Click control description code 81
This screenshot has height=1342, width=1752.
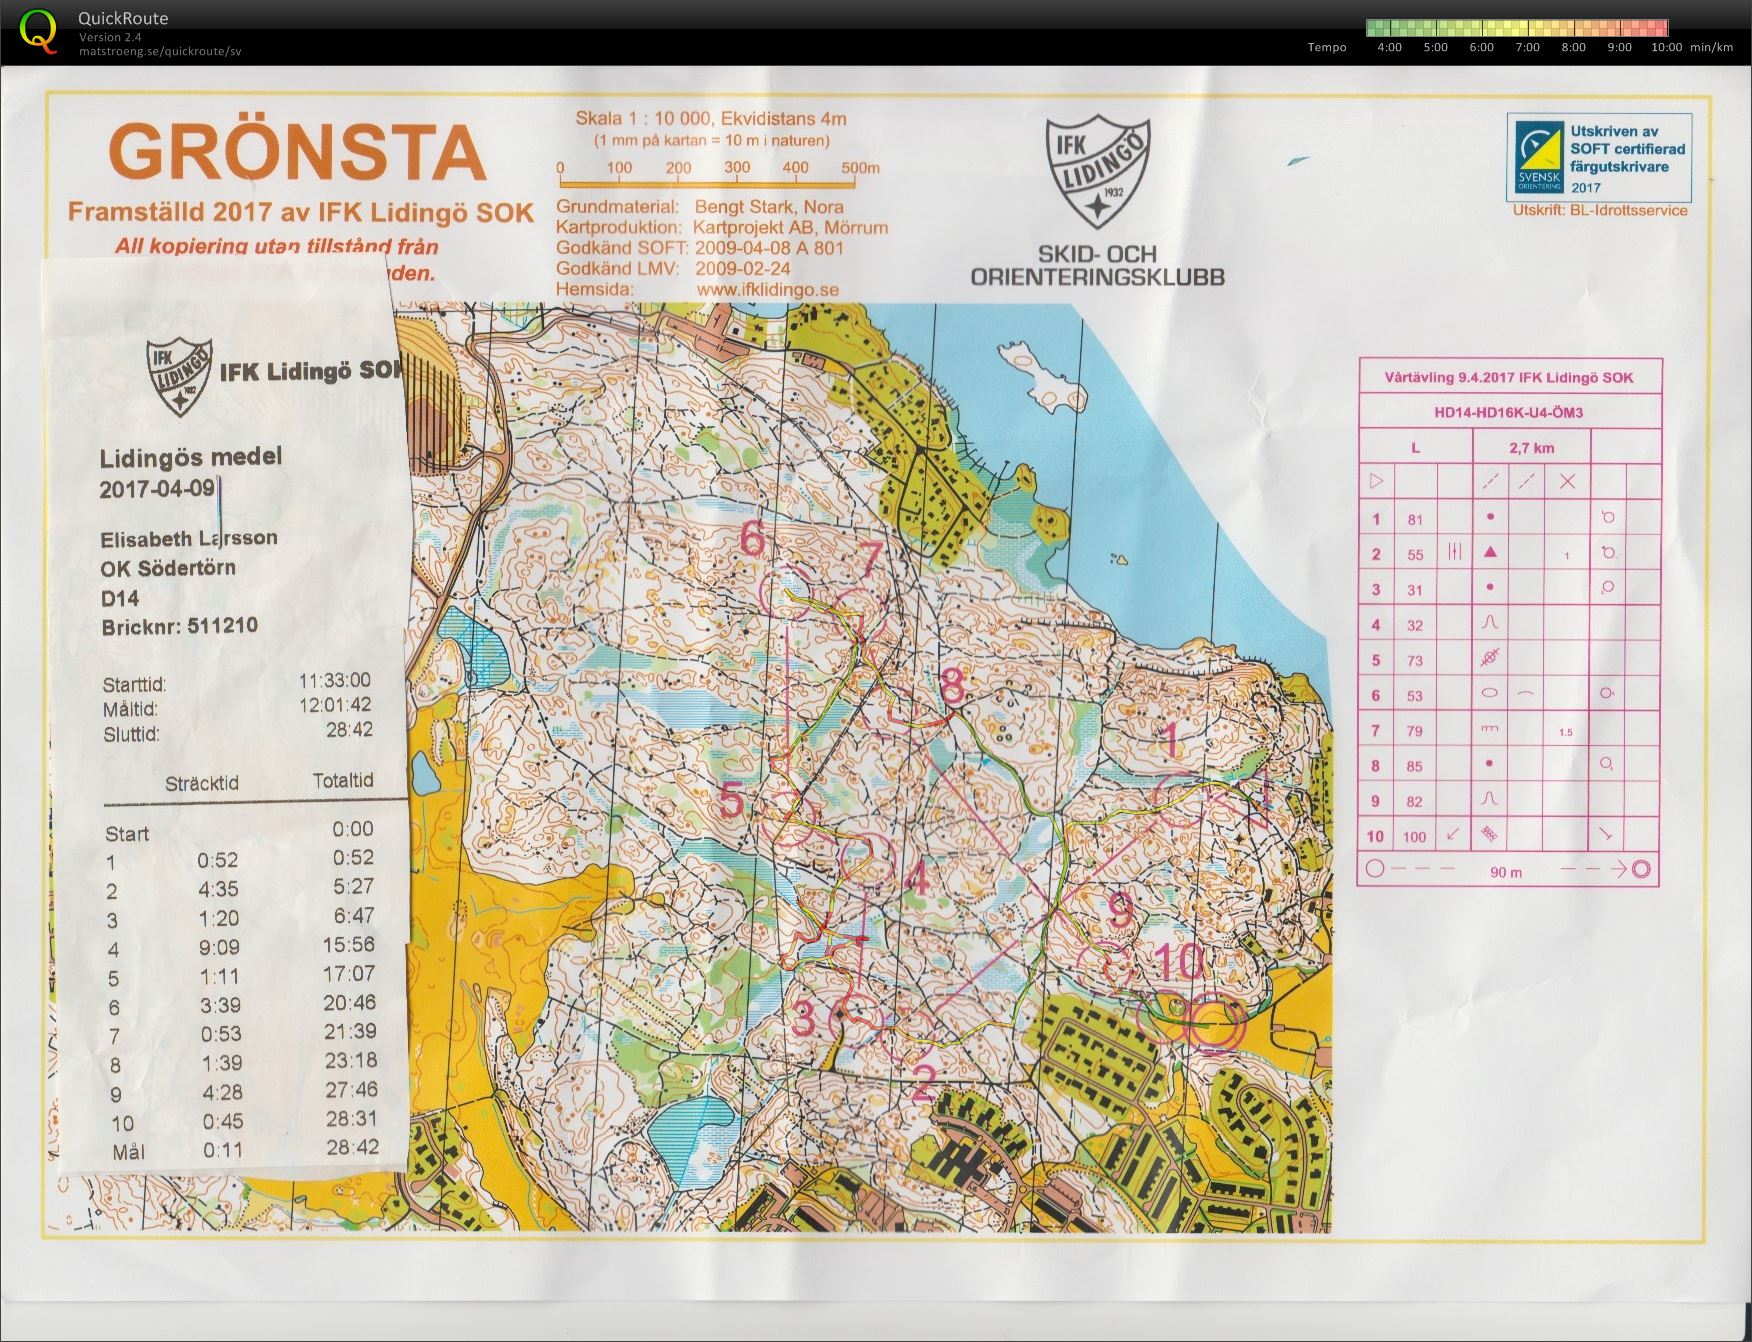pos(1414,519)
